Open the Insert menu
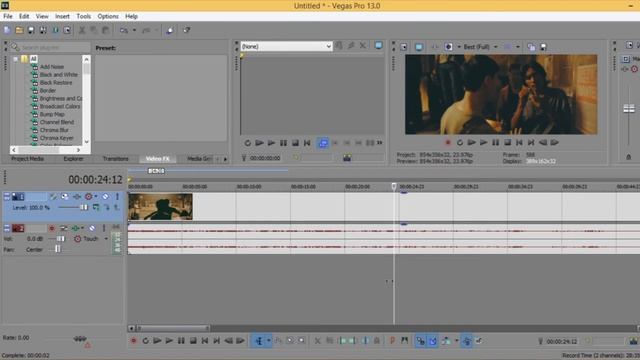The image size is (640, 360). pos(62,16)
